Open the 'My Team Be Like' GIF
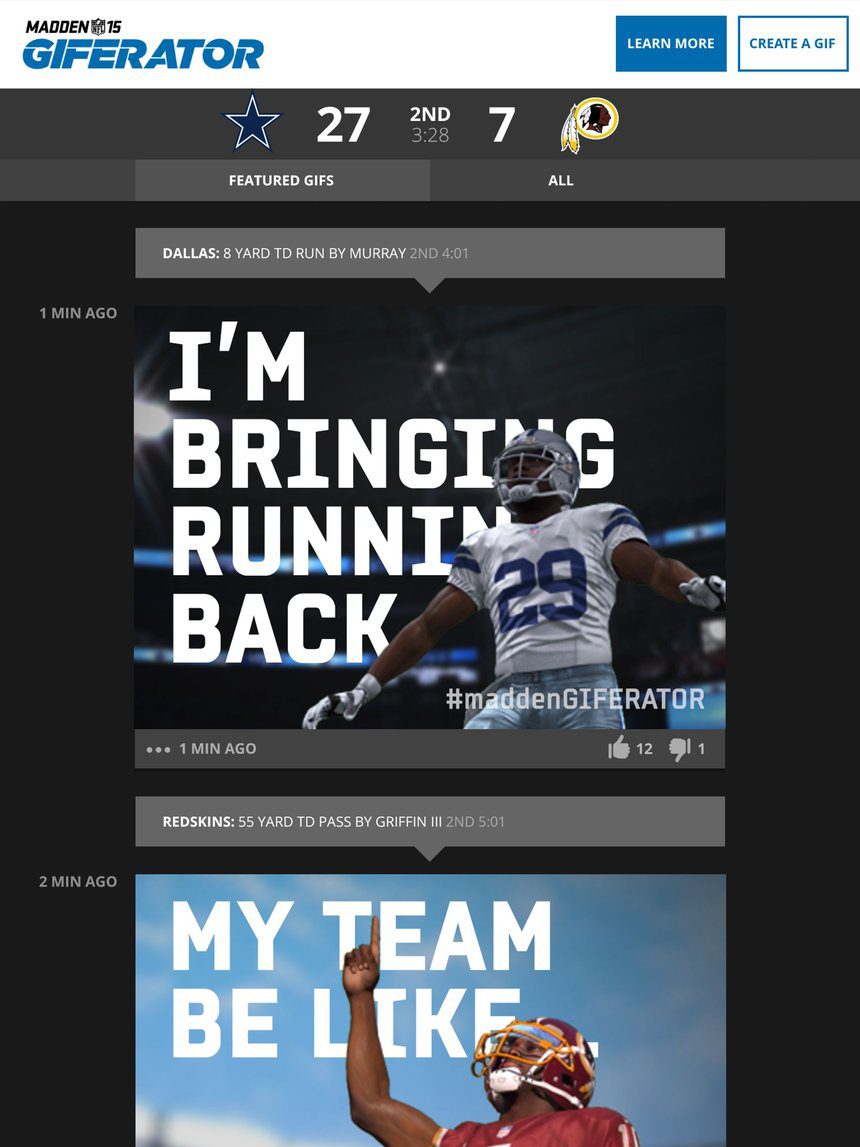The image size is (860, 1147). tap(430, 1010)
